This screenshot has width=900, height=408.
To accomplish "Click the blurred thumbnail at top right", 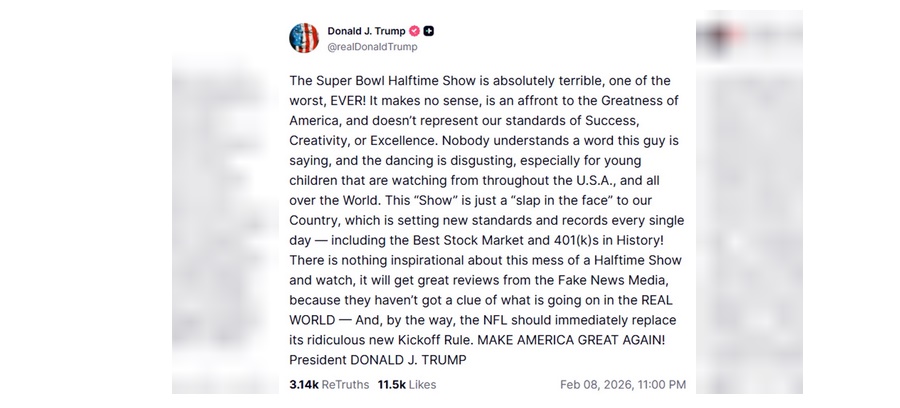I will click(x=748, y=40).
